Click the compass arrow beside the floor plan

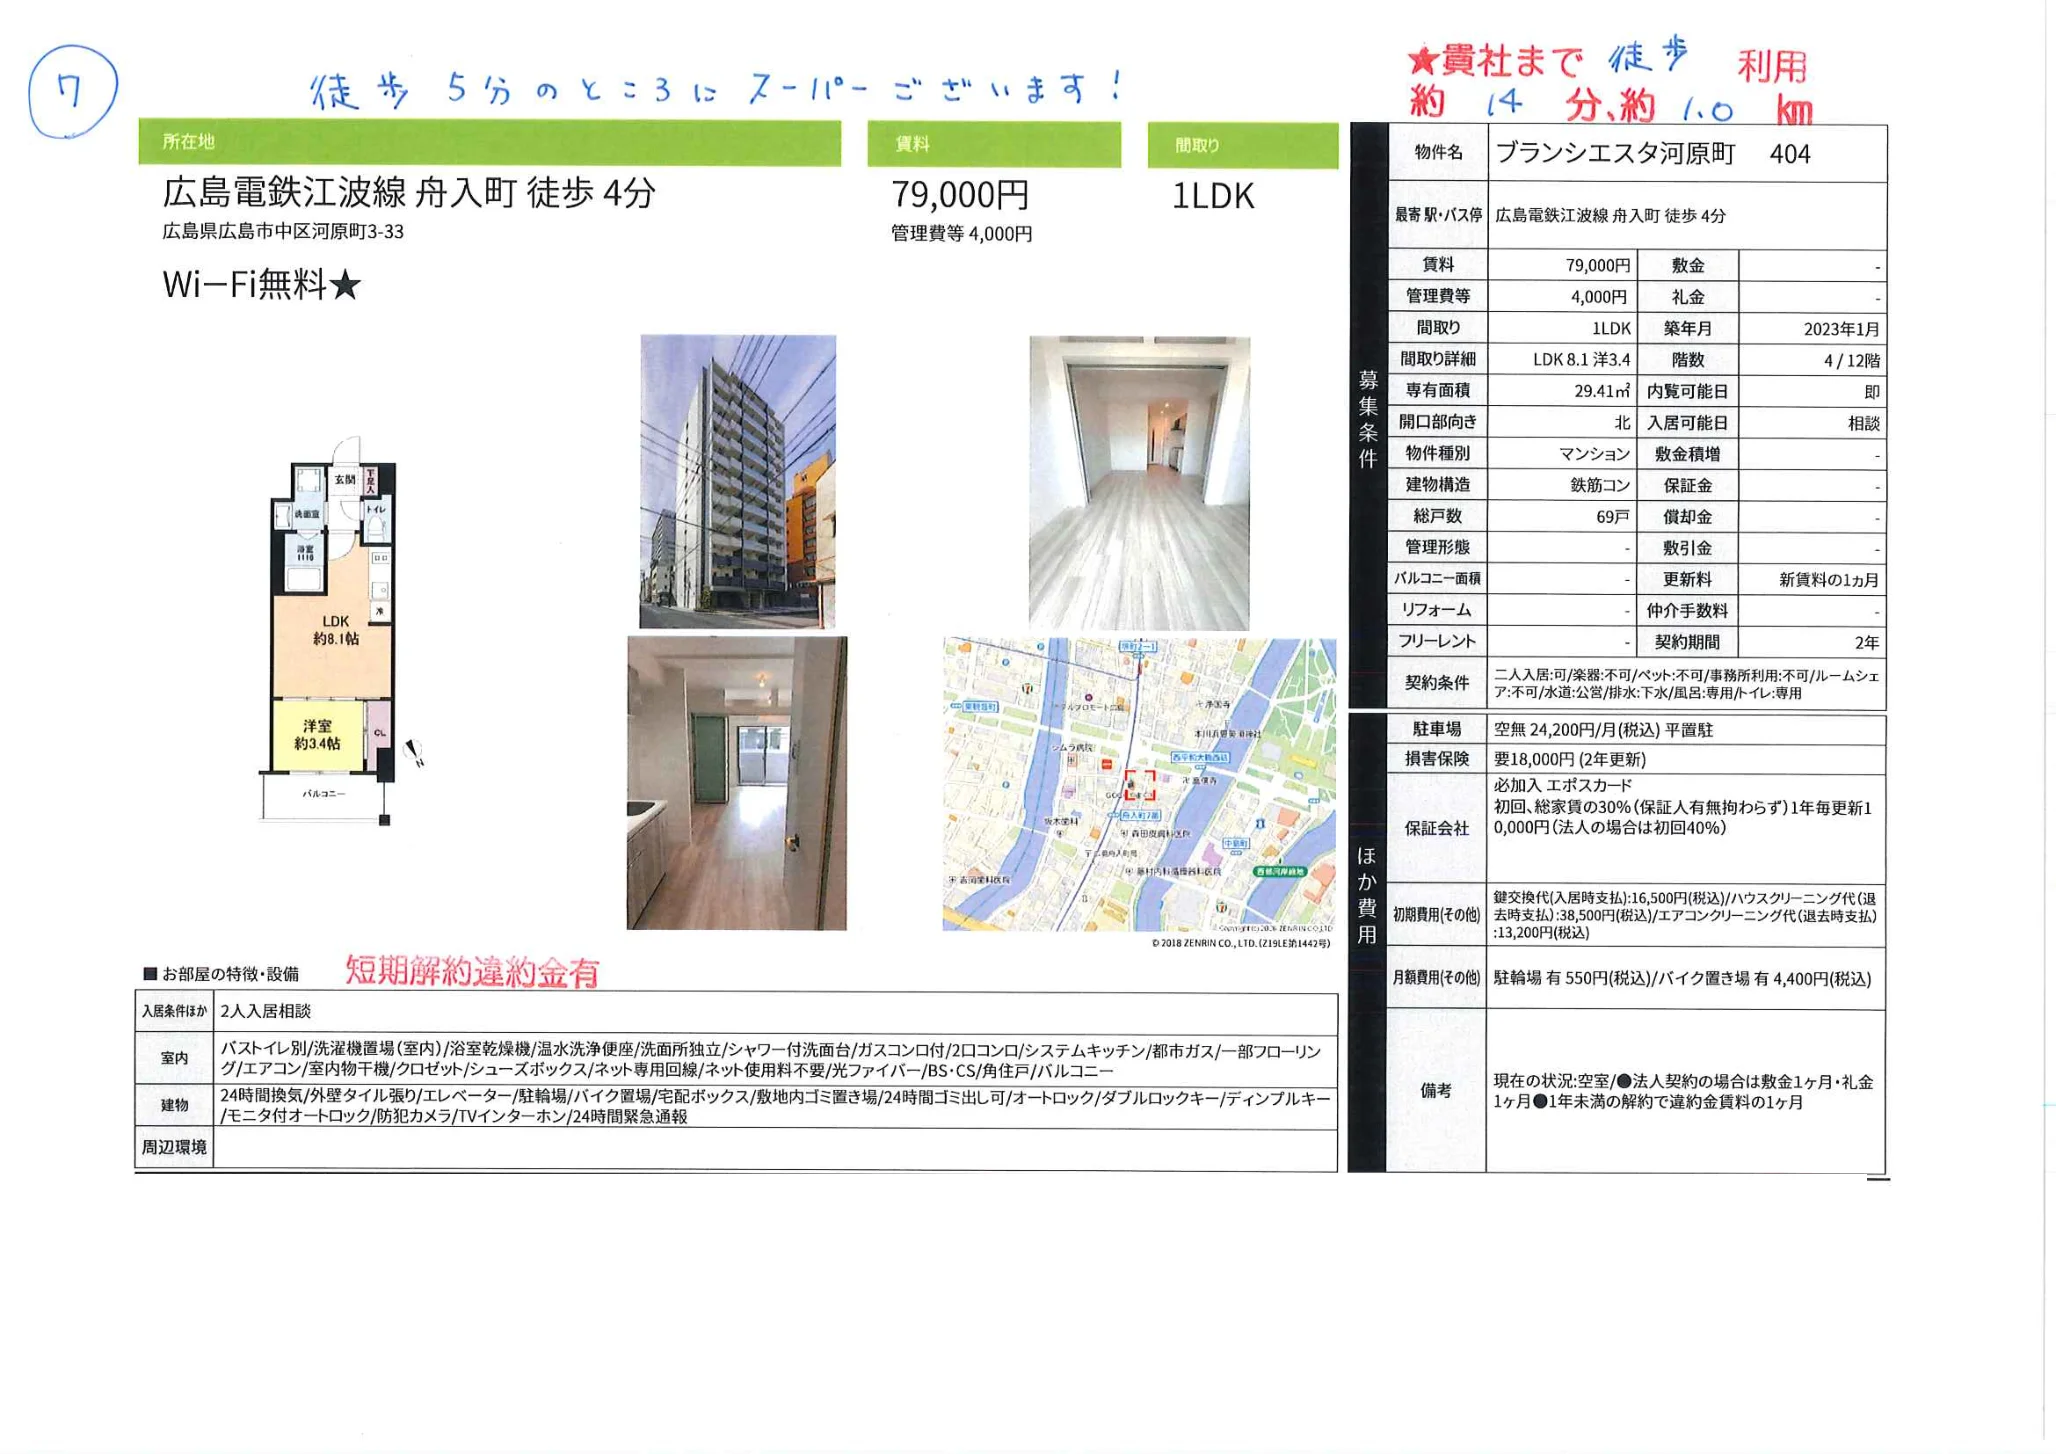414,752
